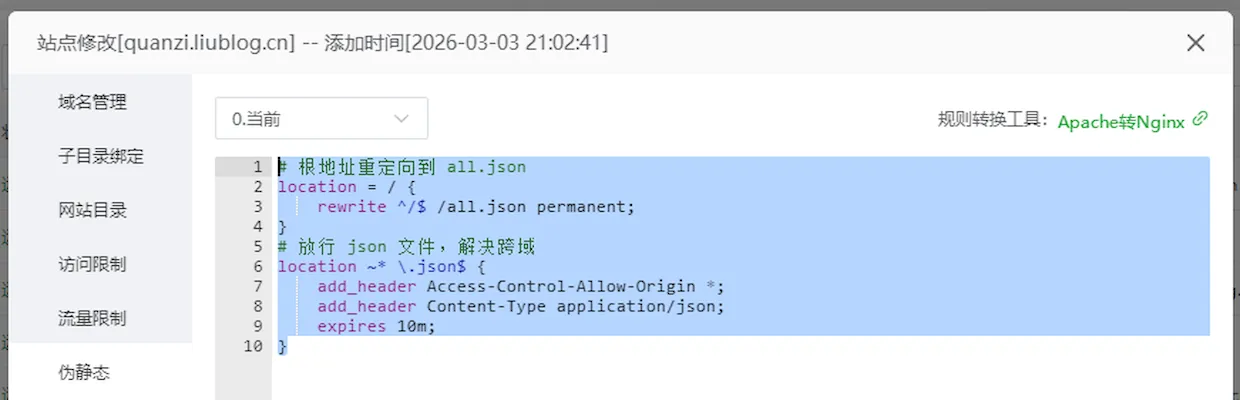Select the 伪静态 tab

tap(84, 372)
